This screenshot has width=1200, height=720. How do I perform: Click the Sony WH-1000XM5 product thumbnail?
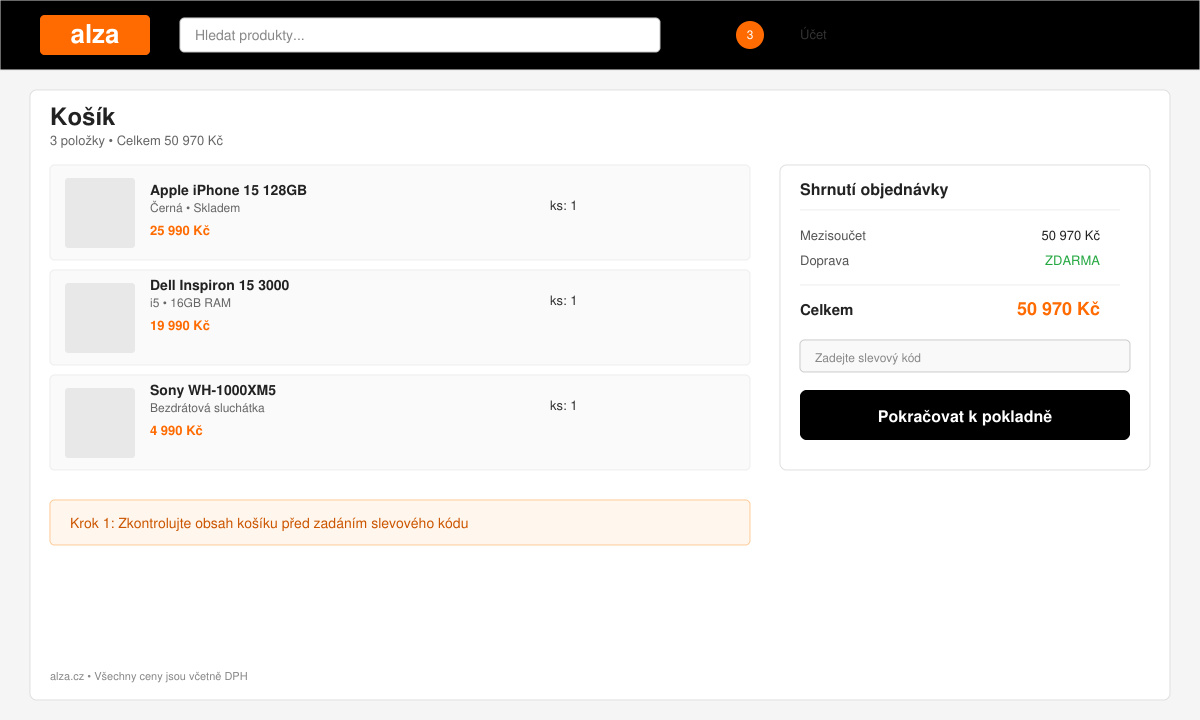[x=100, y=423]
